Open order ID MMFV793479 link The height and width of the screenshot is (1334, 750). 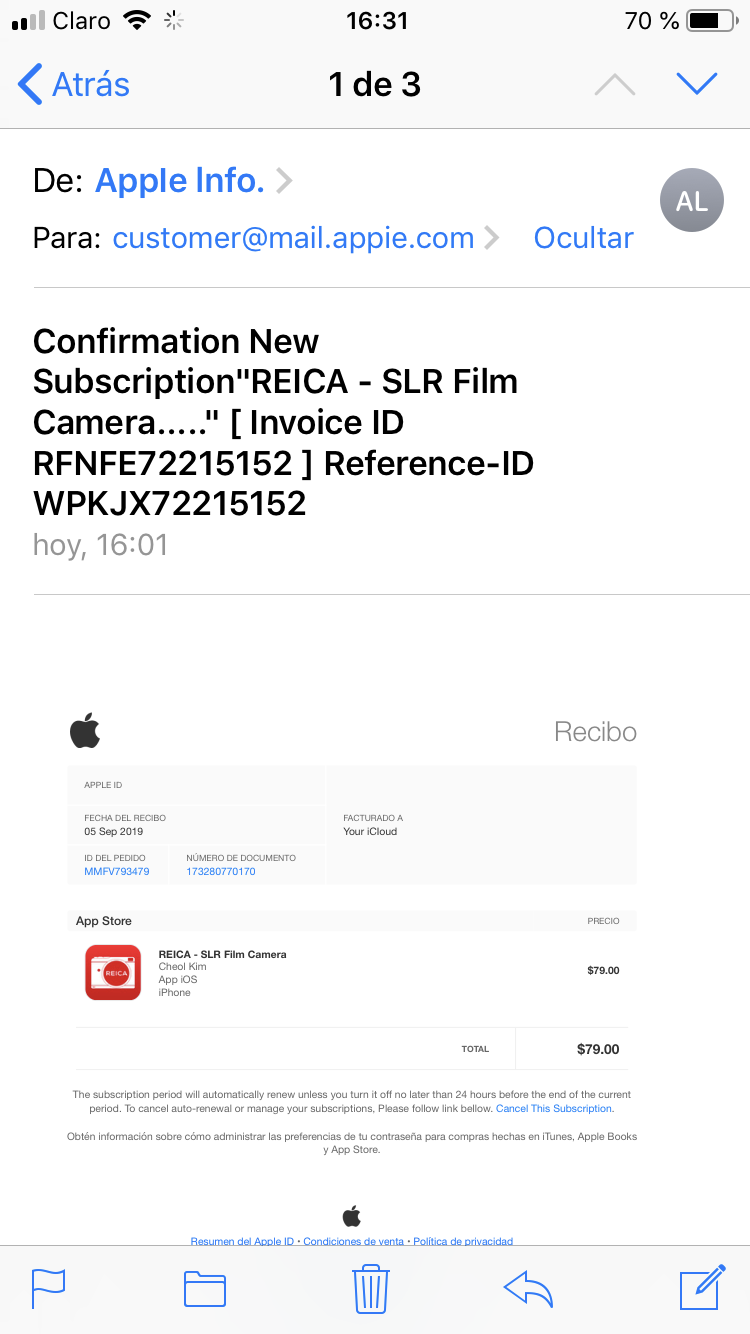pos(117,872)
